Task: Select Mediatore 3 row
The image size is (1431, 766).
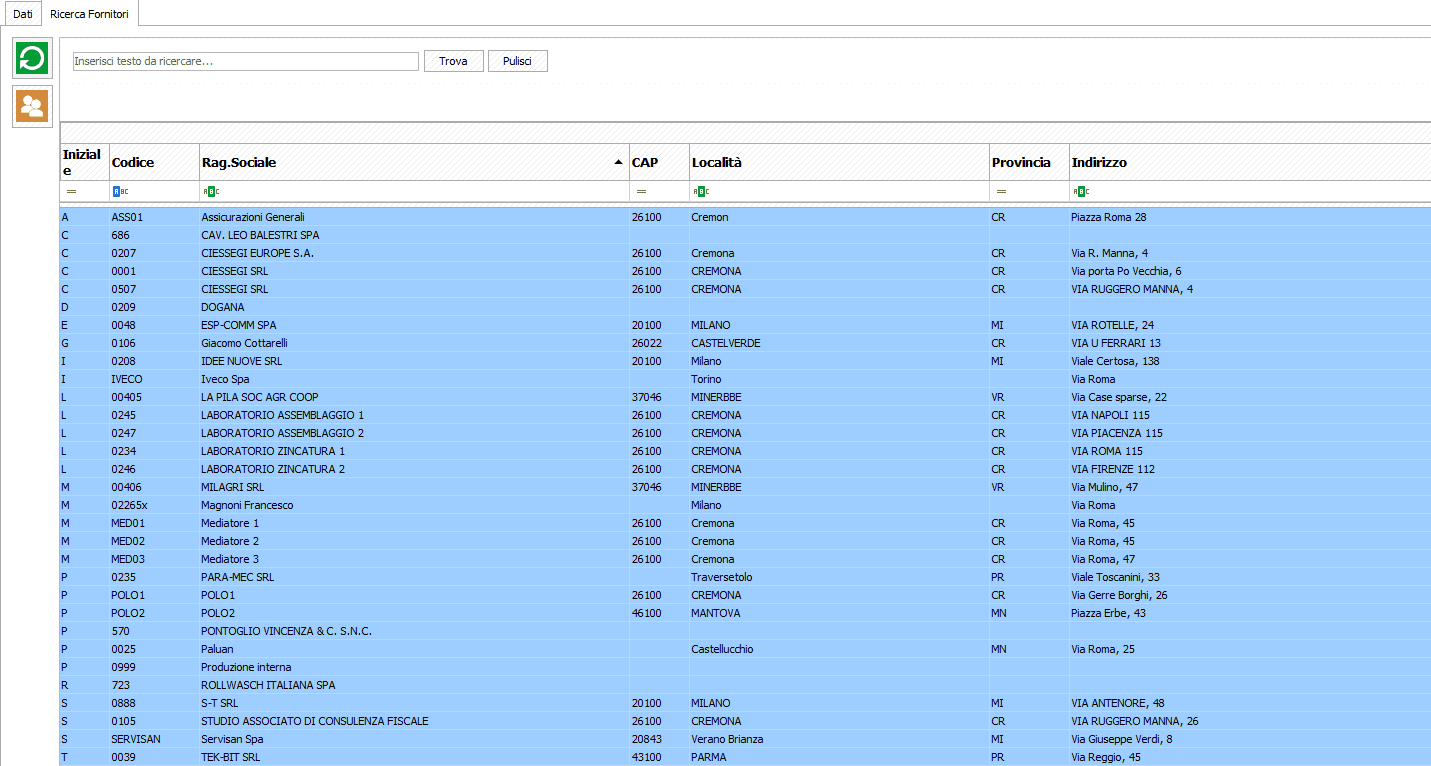Action: click(x=745, y=559)
